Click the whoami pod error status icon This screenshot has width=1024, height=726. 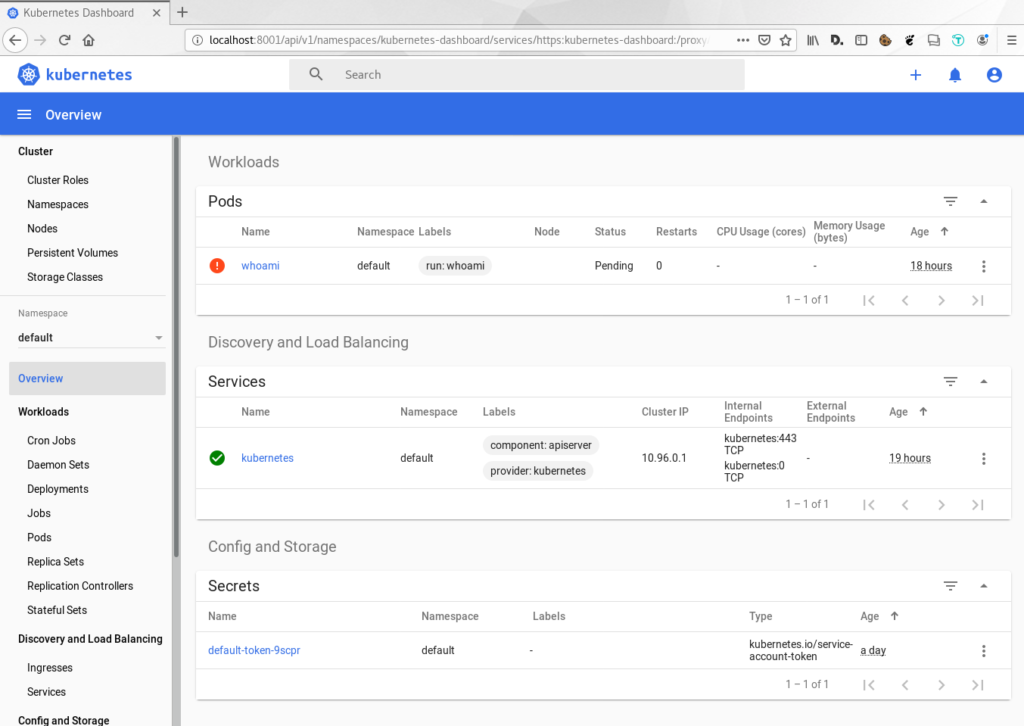217,266
